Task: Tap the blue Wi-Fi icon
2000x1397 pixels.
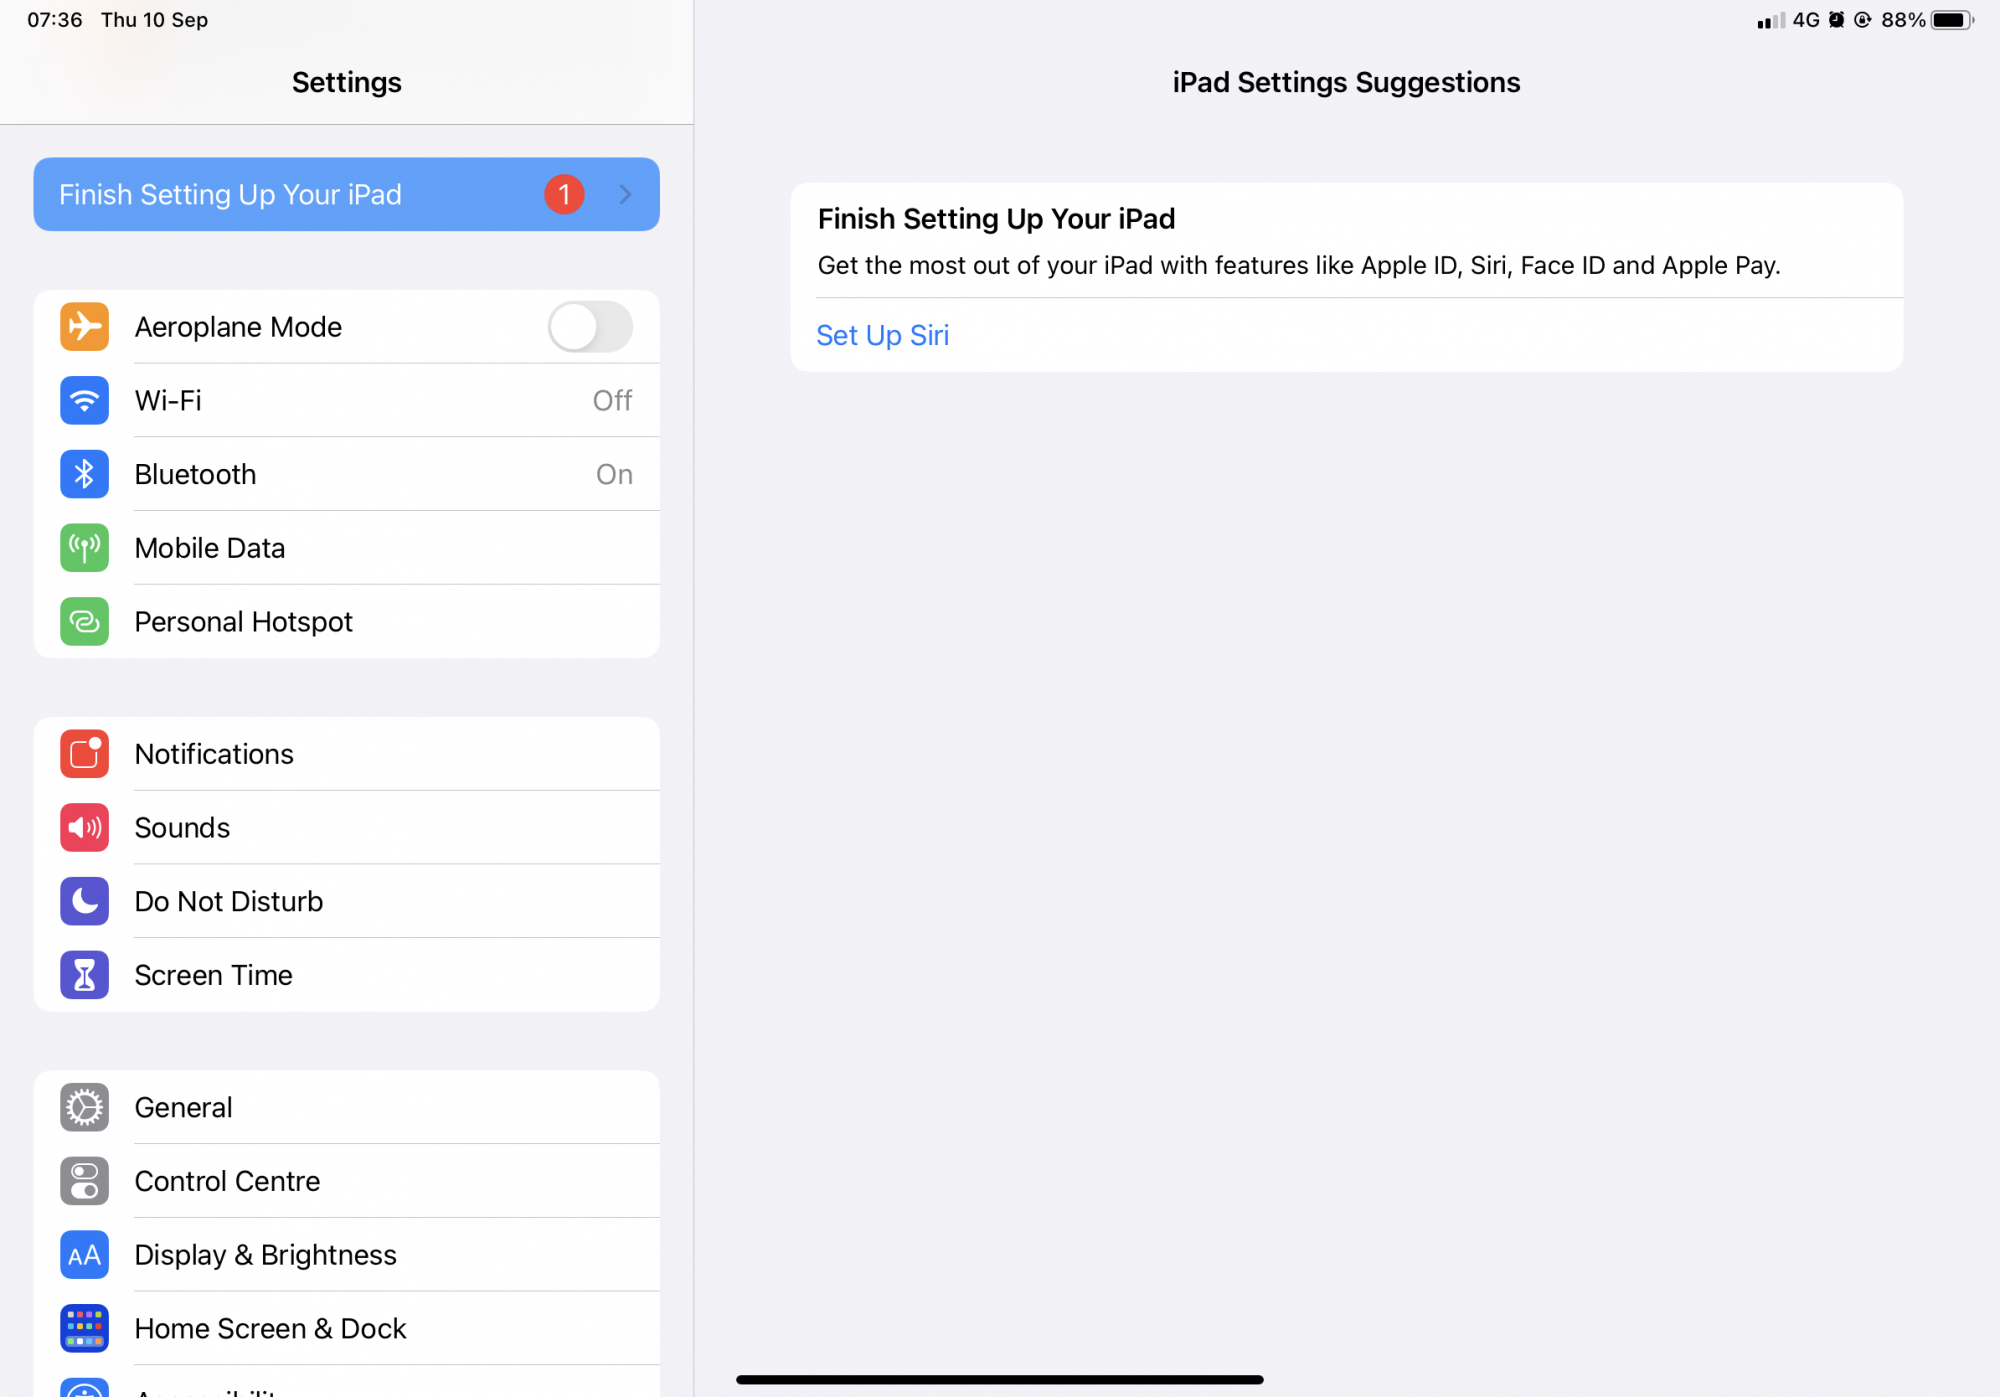Action: (84, 401)
